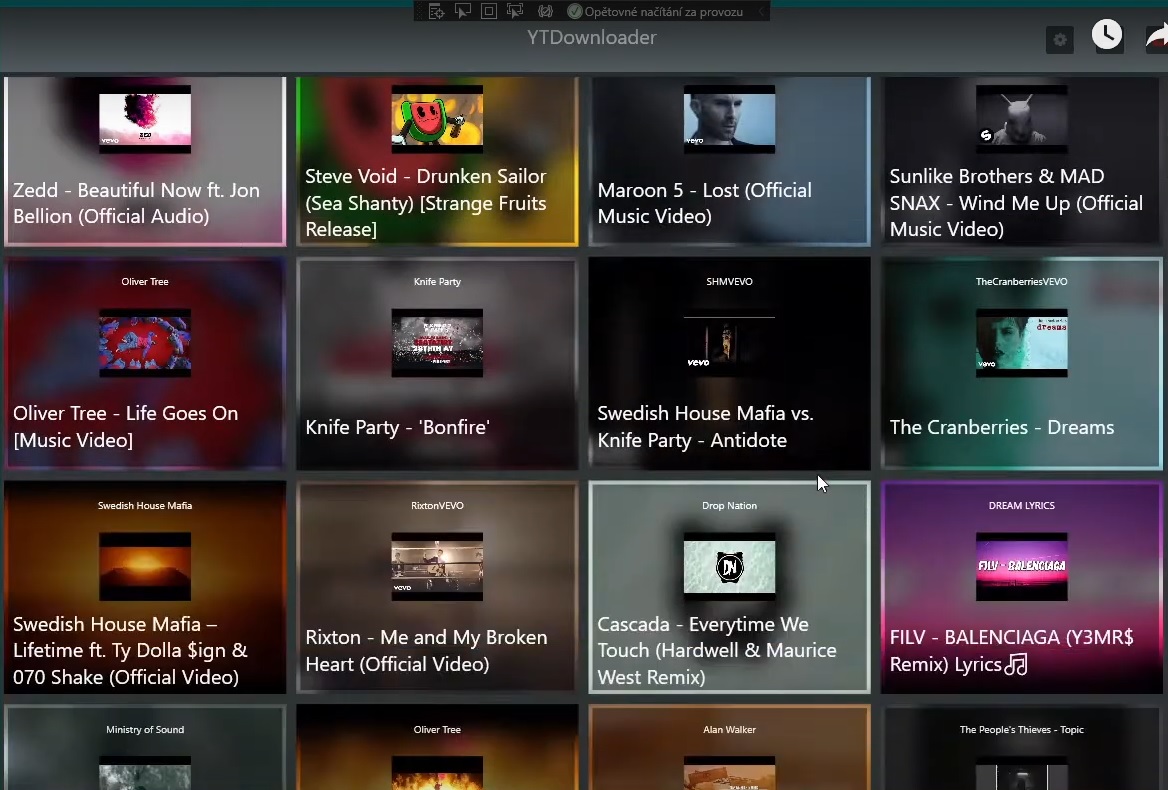Image resolution: width=1168 pixels, height=790 pixels.
Task: Open live visual tree debug icon
Action: [436, 12]
